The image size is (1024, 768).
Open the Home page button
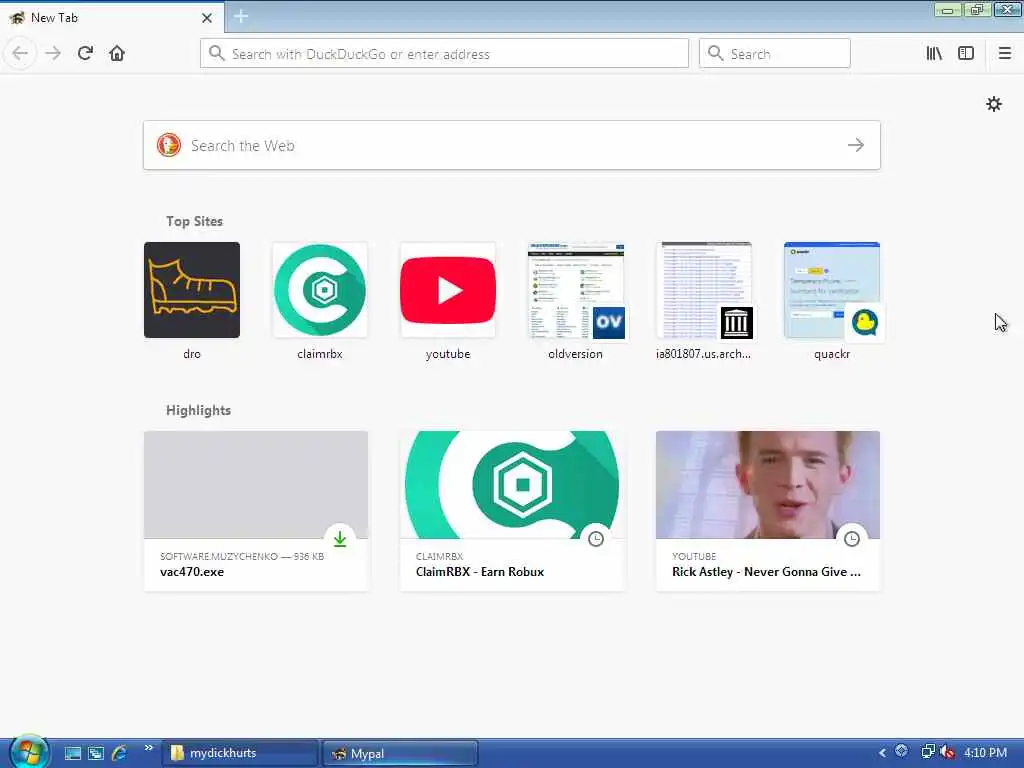click(117, 53)
